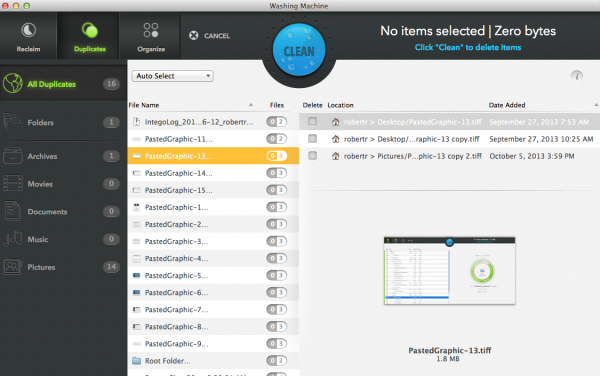Viewport: 600px width, 376px height.
Task: Switch to the Duplicates tab
Action: (x=90, y=36)
